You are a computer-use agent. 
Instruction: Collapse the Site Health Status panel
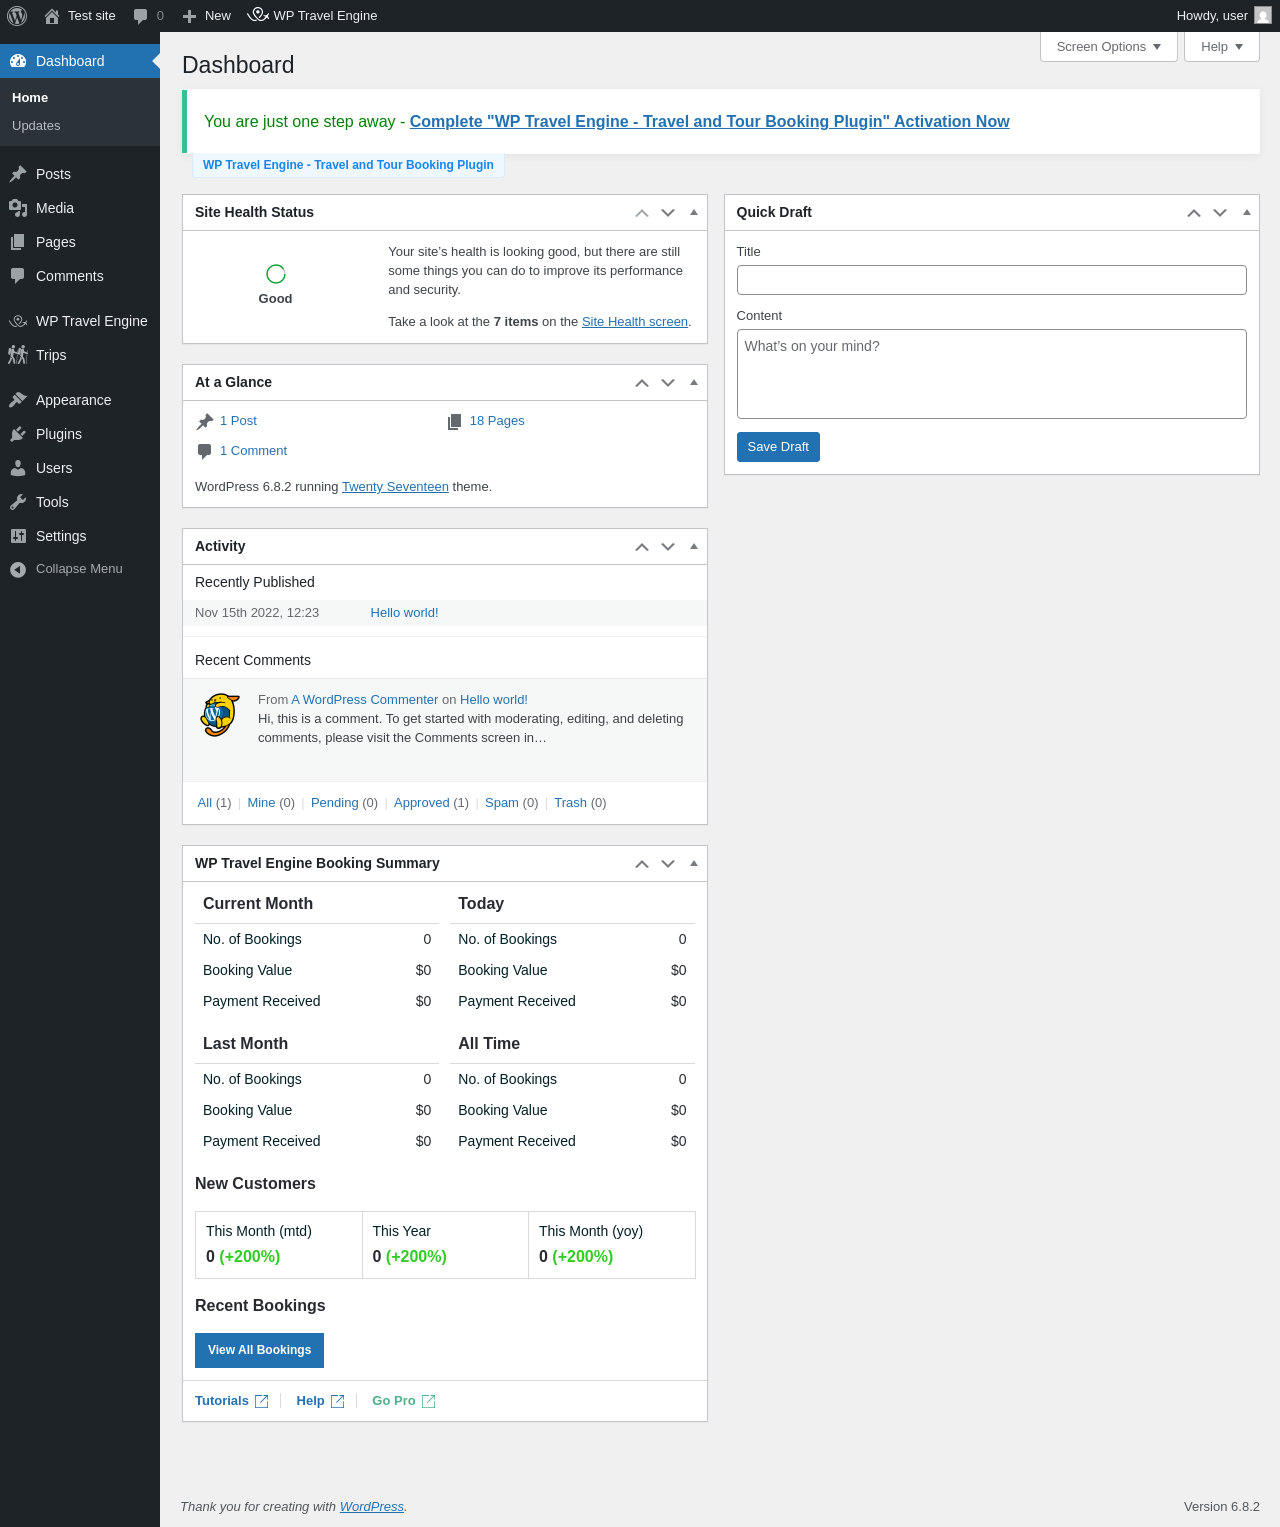tap(694, 212)
